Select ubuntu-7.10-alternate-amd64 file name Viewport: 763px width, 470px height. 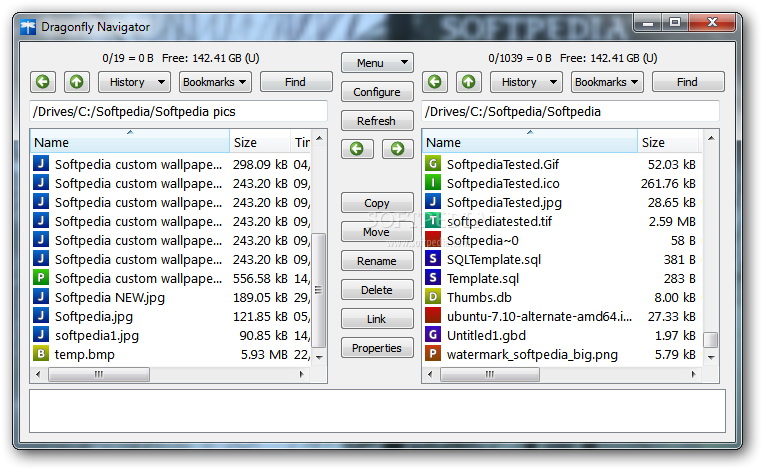coord(539,316)
